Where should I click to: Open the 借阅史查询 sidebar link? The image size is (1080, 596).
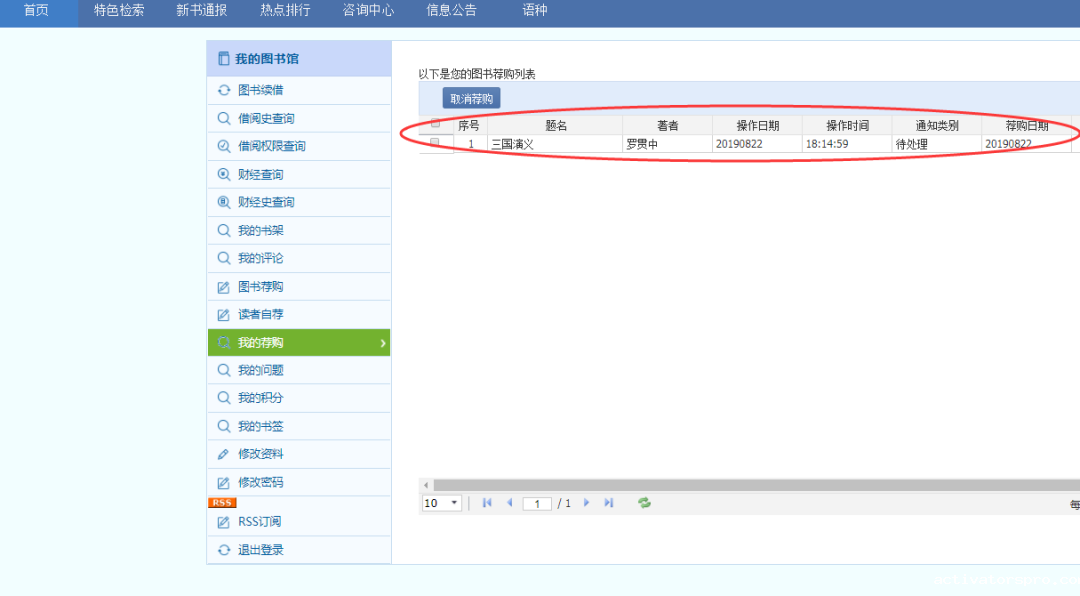click(266, 119)
